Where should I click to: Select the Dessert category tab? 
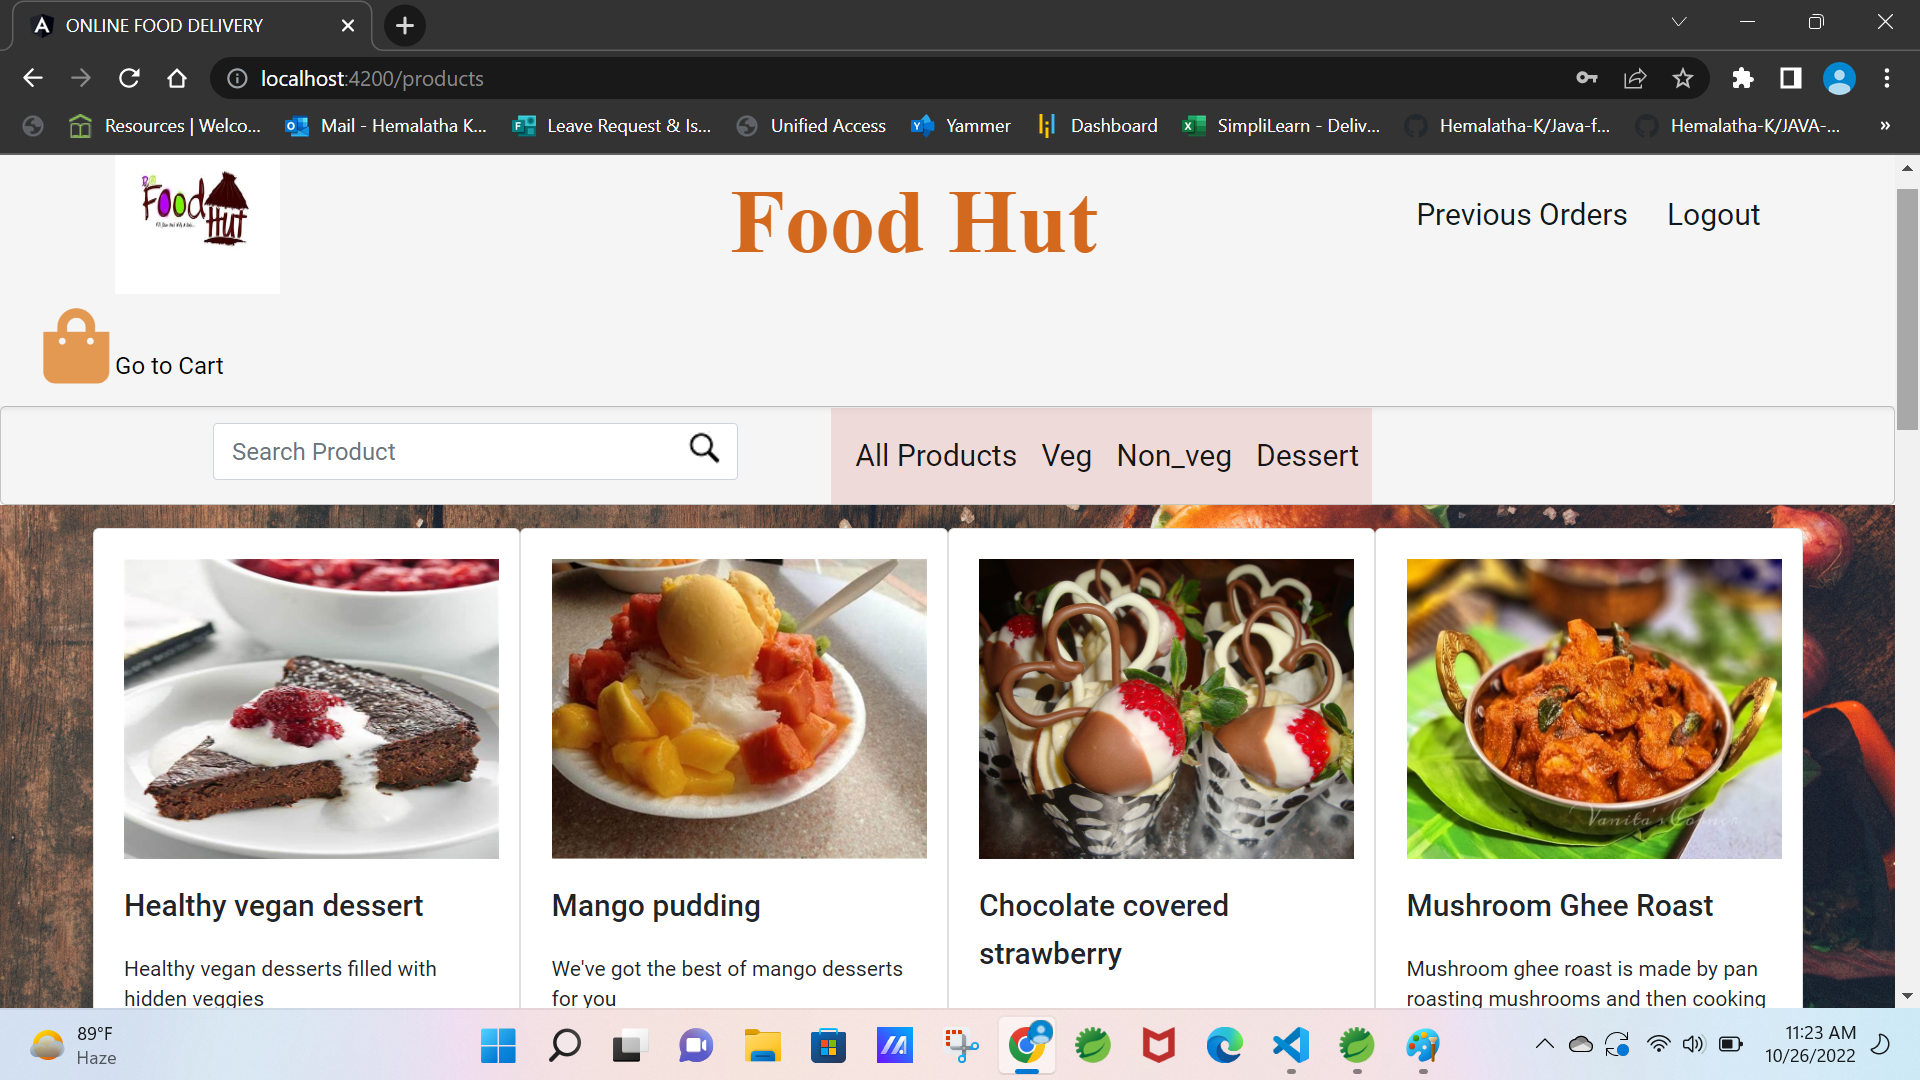pyautogui.click(x=1307, y=456)
